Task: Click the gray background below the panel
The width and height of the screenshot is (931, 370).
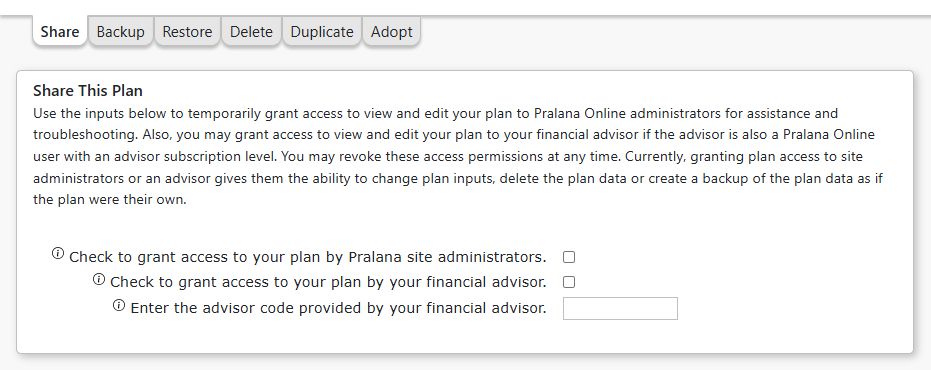Action: pyautogui.click(x=466, y=363)
